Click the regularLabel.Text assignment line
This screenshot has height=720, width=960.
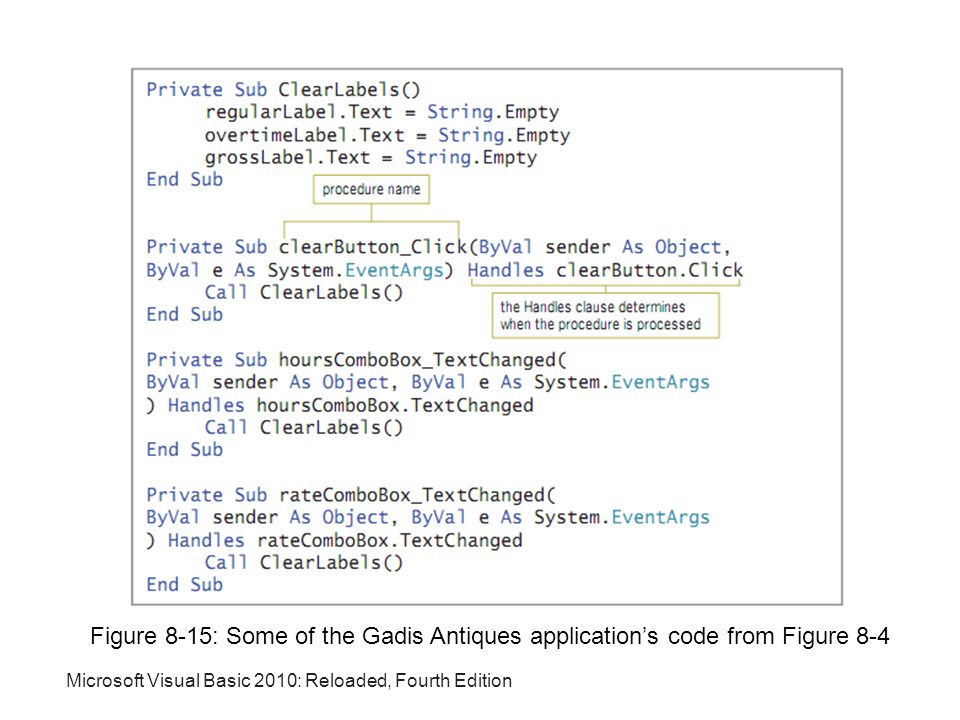tap(382, 112)
